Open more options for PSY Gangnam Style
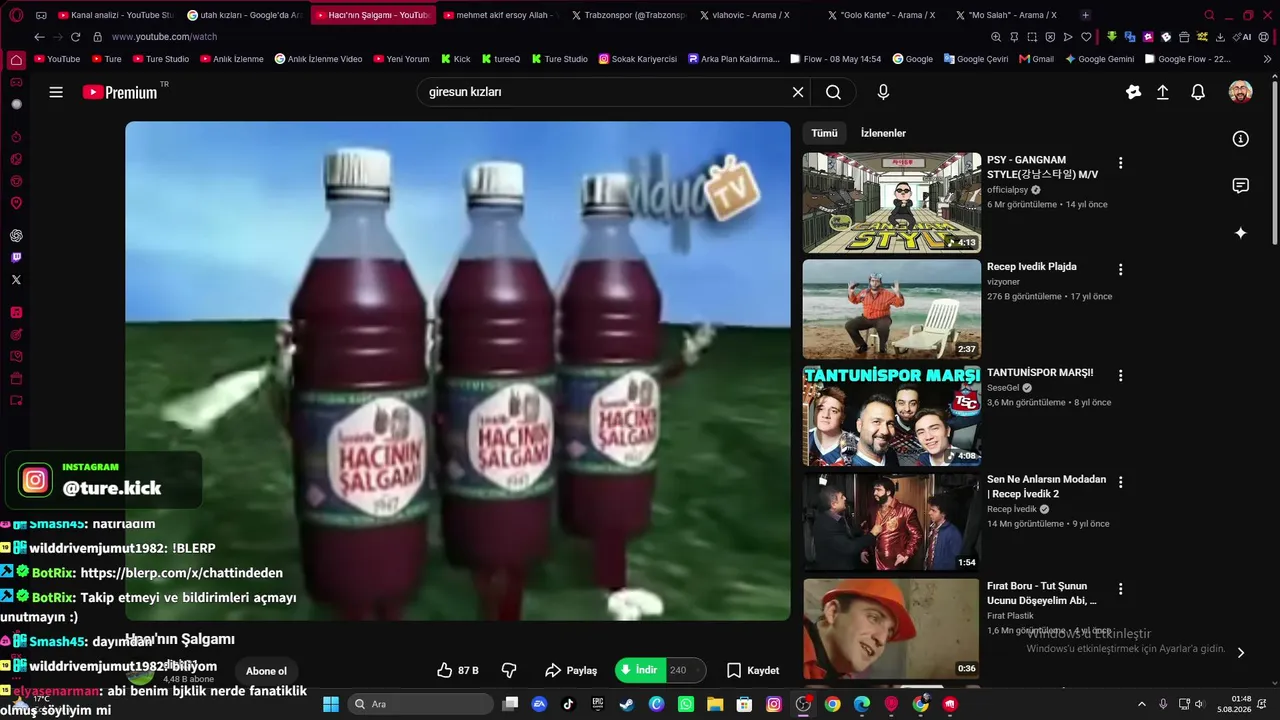The height and width of the screenshot is (720, 1280). pos(1120,163)
